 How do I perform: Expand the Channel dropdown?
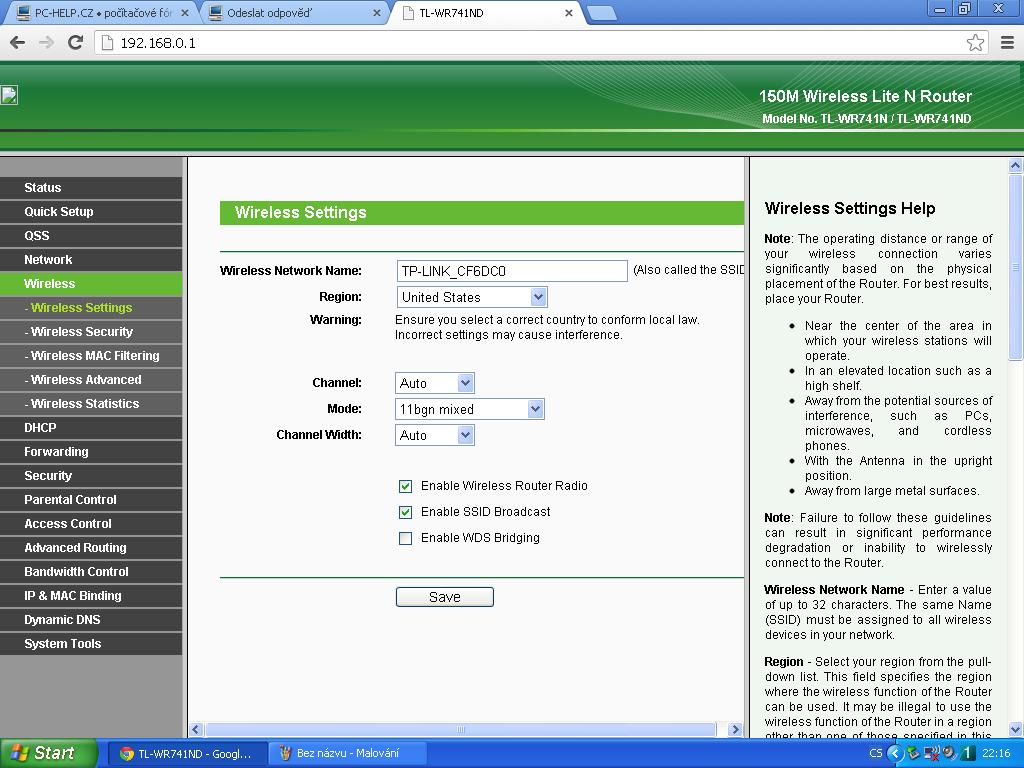[435, 383]
